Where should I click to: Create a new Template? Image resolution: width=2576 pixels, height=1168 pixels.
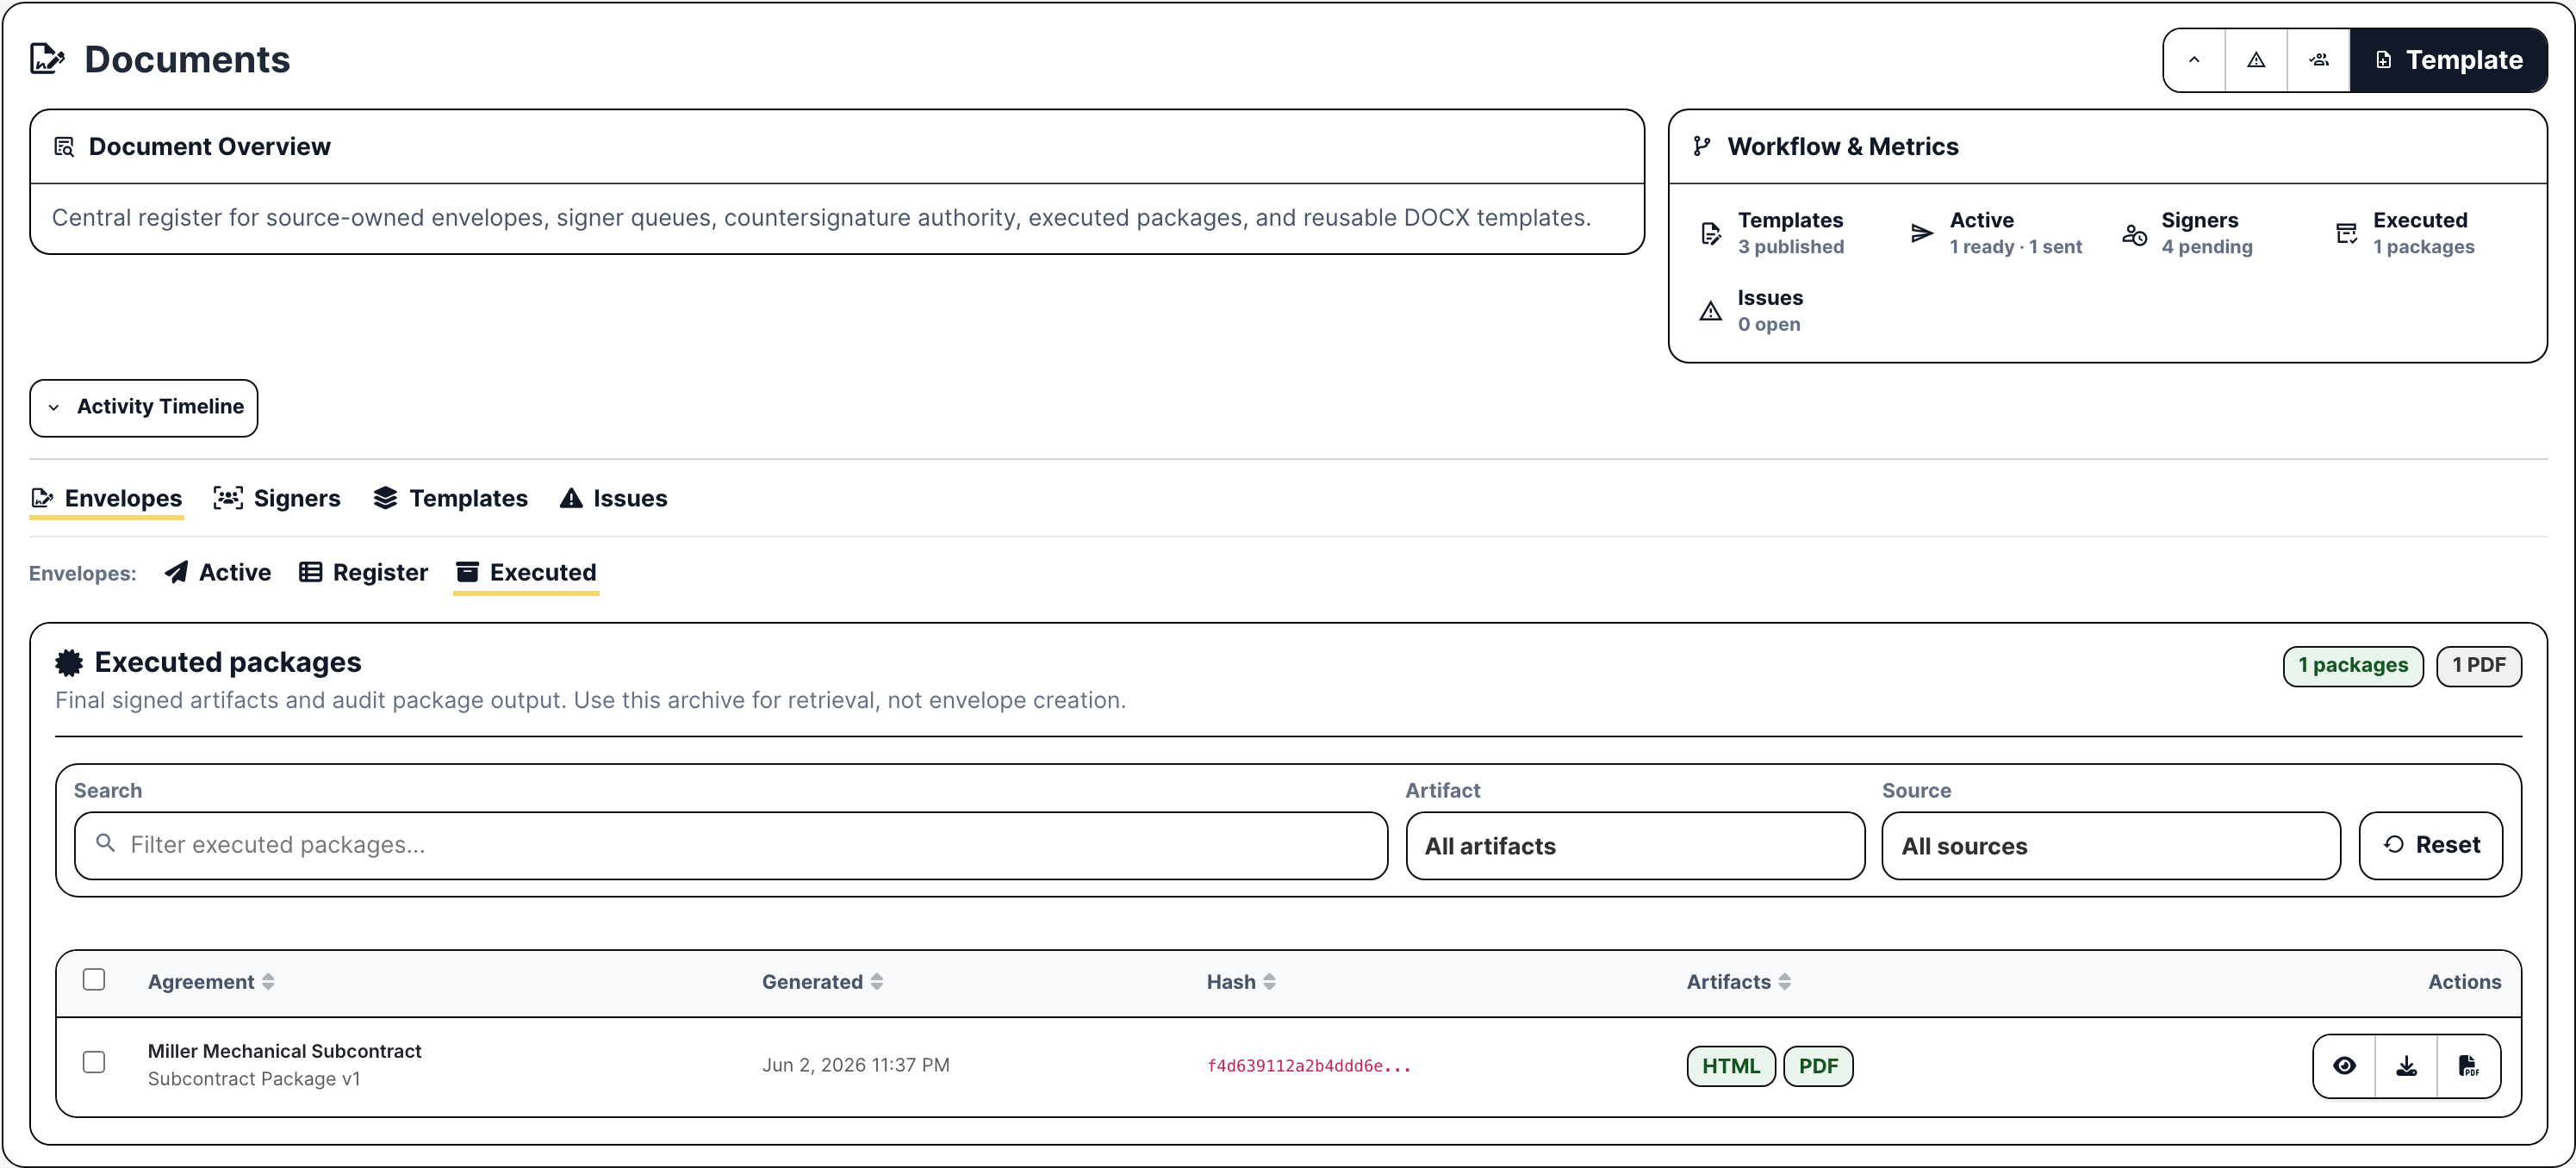point(2448,60)
